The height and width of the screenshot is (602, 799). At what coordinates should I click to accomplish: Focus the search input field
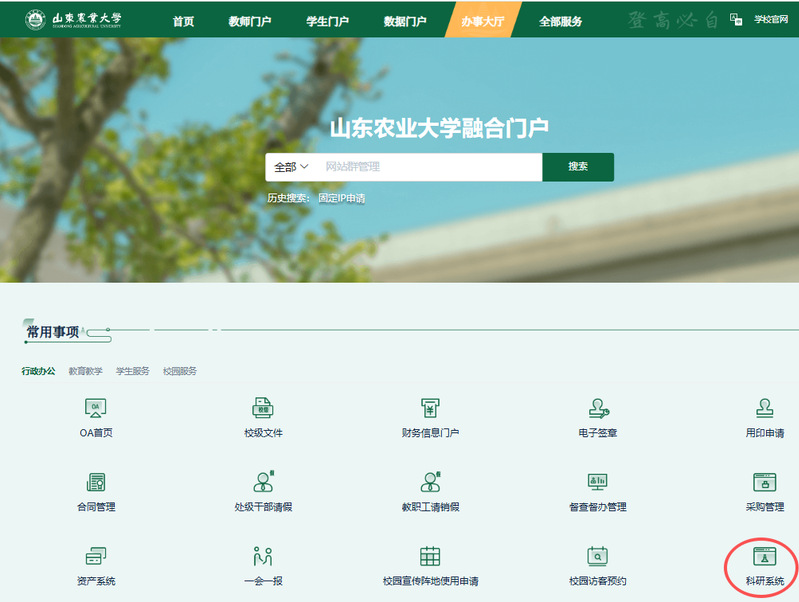point(428,167)
